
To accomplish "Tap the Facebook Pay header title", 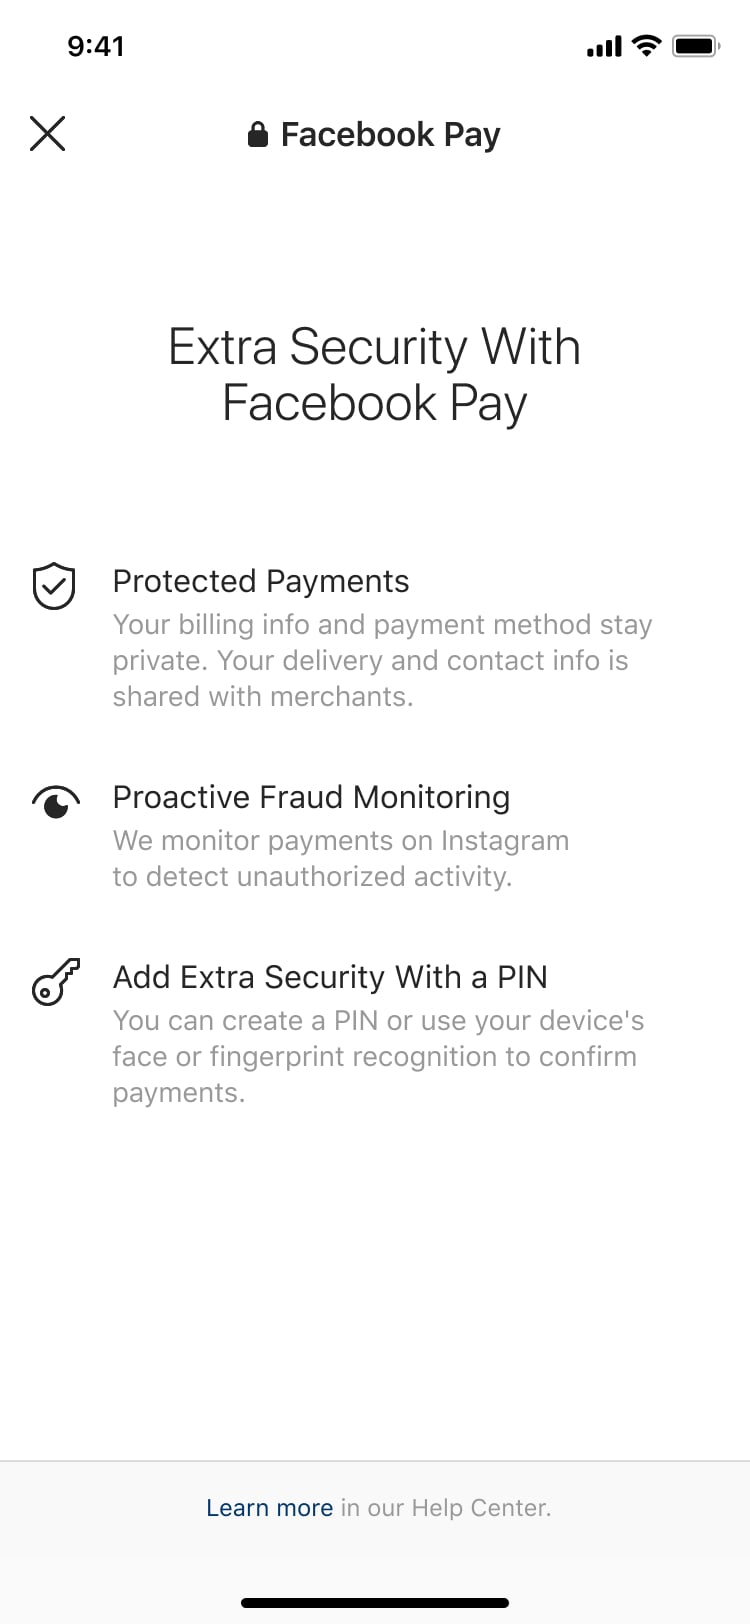I will tap(390, 135).
